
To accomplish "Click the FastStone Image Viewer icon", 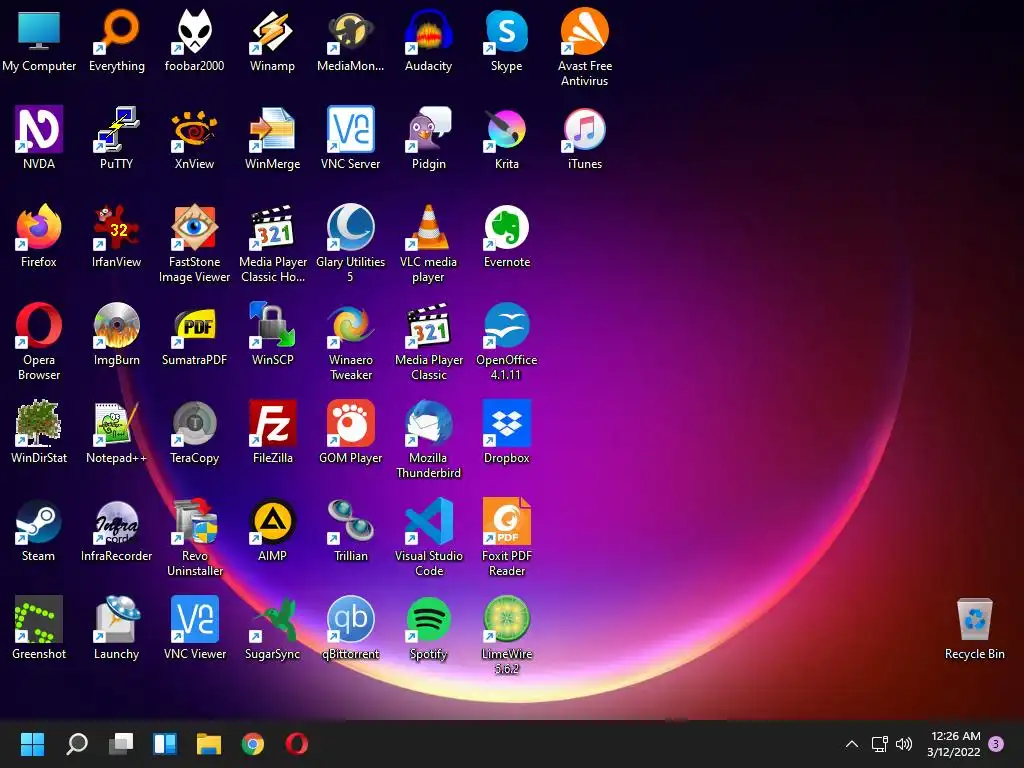I will (x=195, y=227).
